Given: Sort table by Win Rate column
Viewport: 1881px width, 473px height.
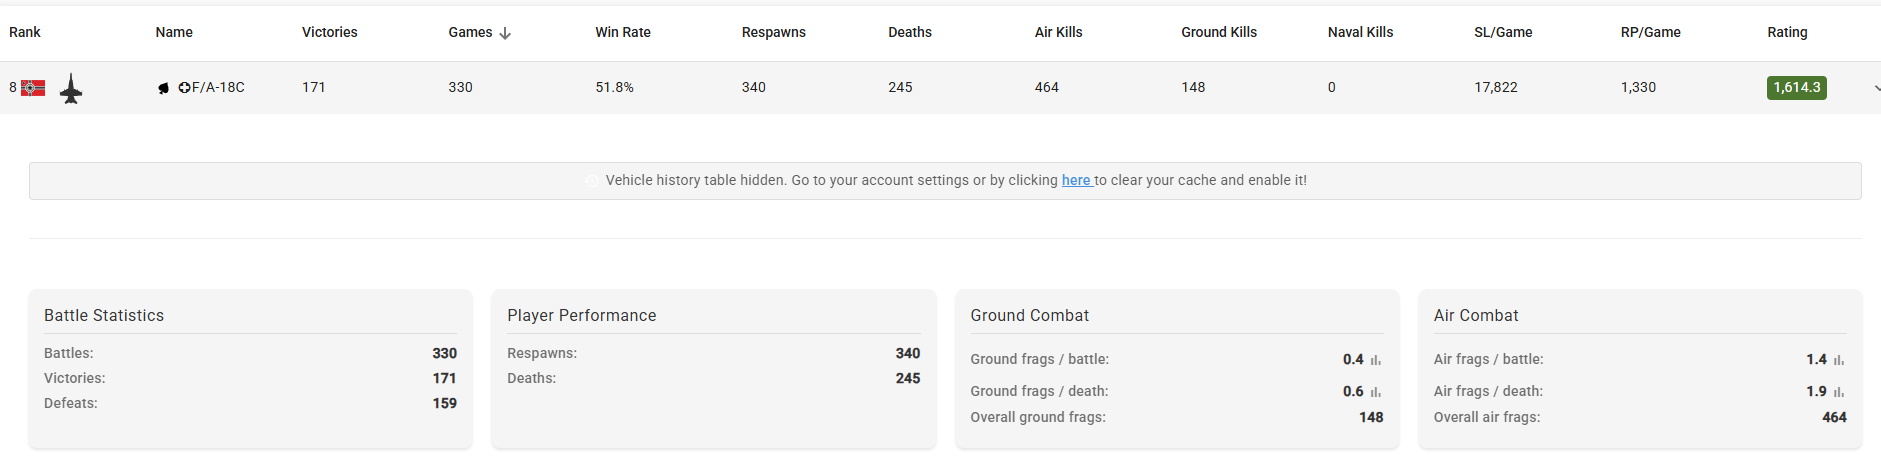Looking at the screenshot, I should (x=622, y=32).
